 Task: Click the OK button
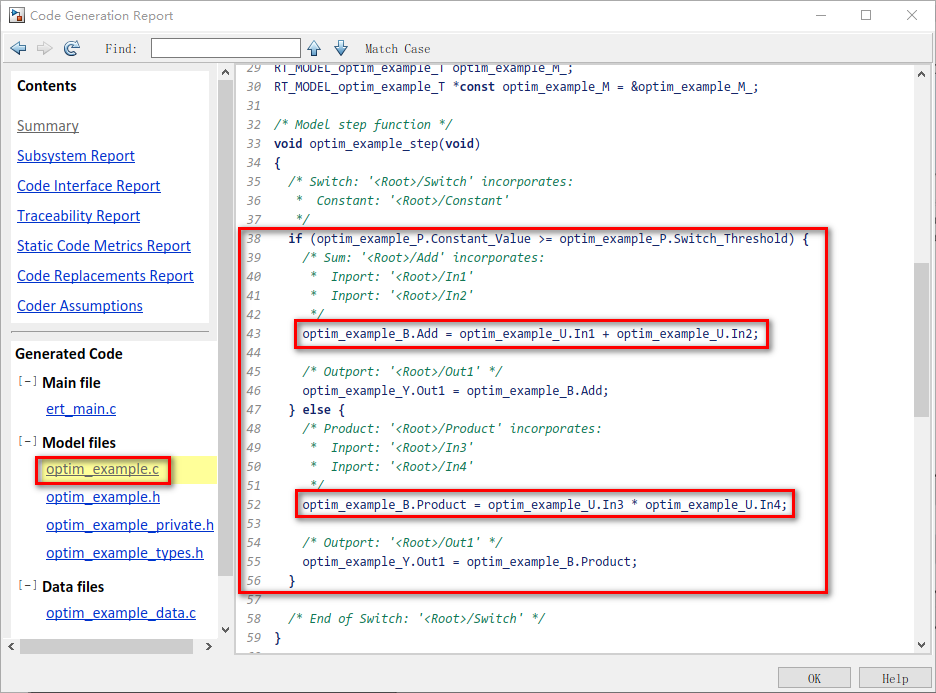tap(814, 679)
